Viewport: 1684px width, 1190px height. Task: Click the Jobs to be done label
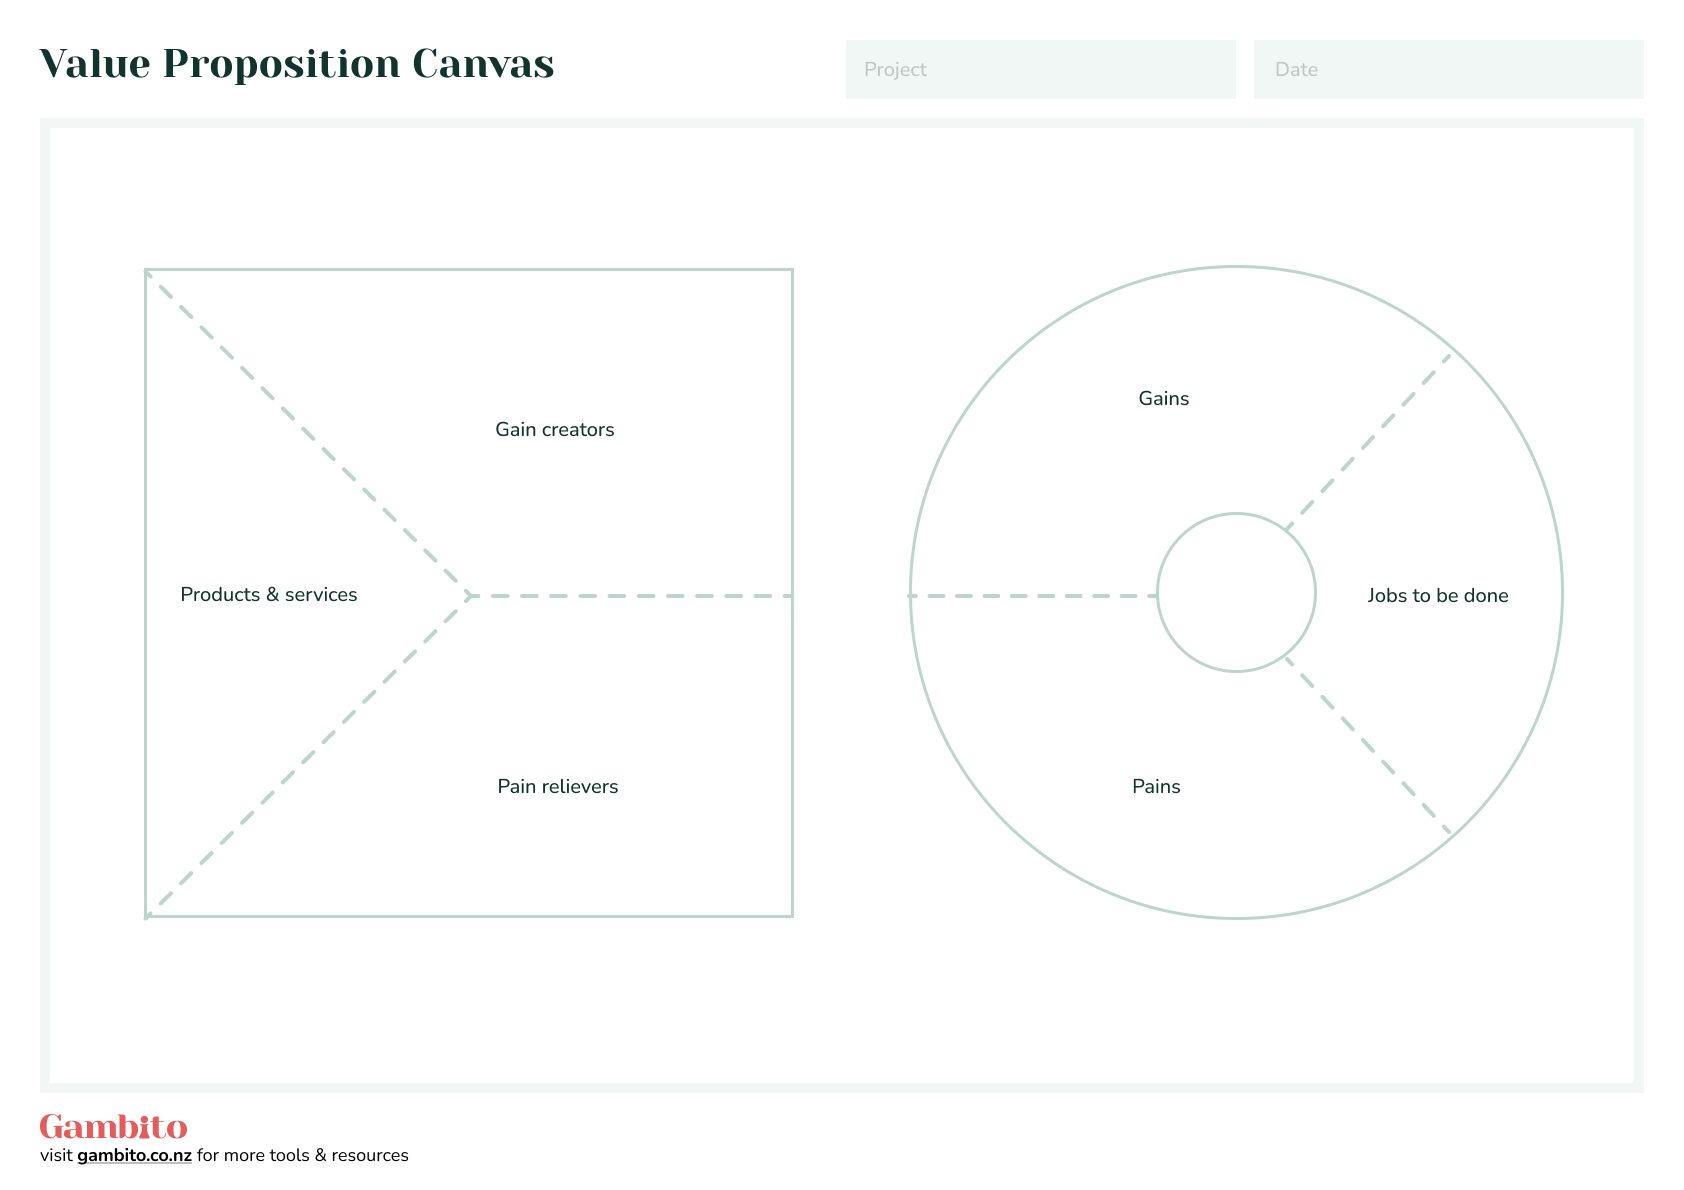click(x=1438, y=596)
